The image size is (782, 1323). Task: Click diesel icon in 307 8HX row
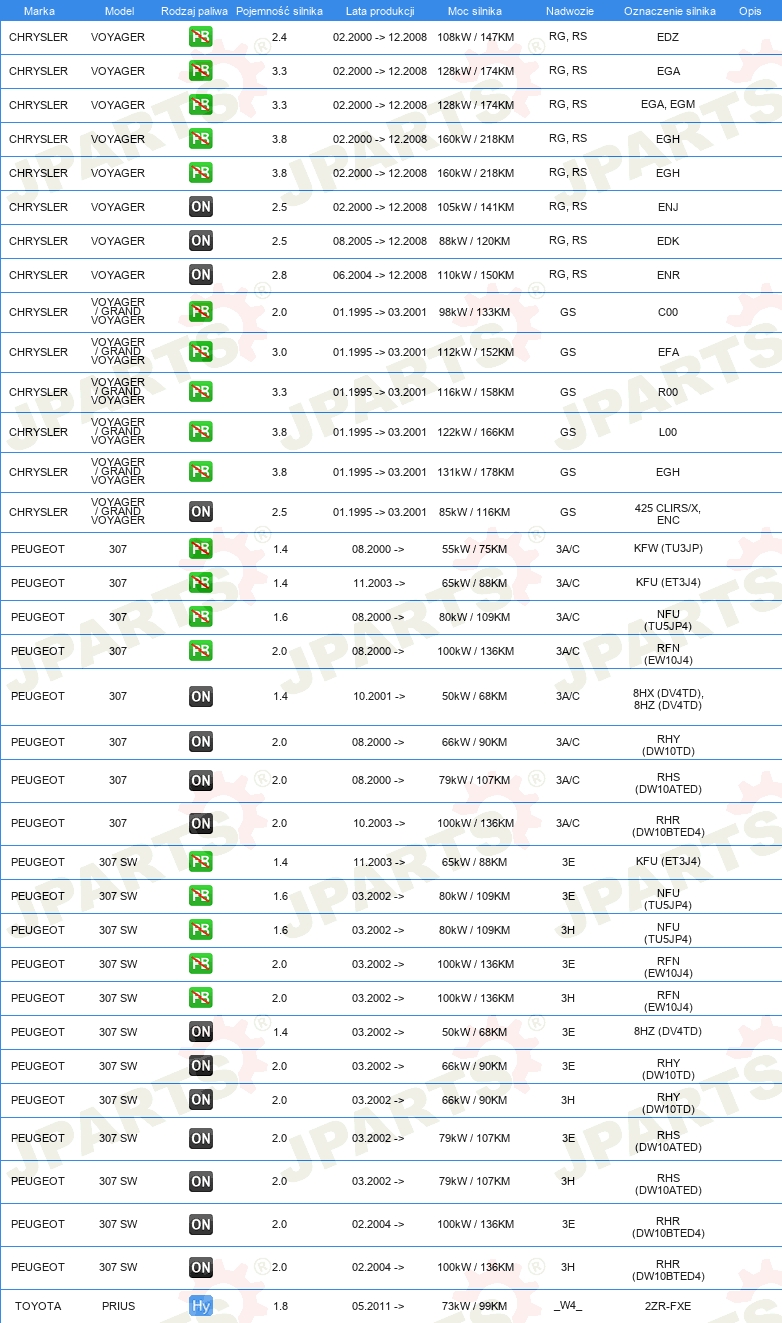point(201,696)
